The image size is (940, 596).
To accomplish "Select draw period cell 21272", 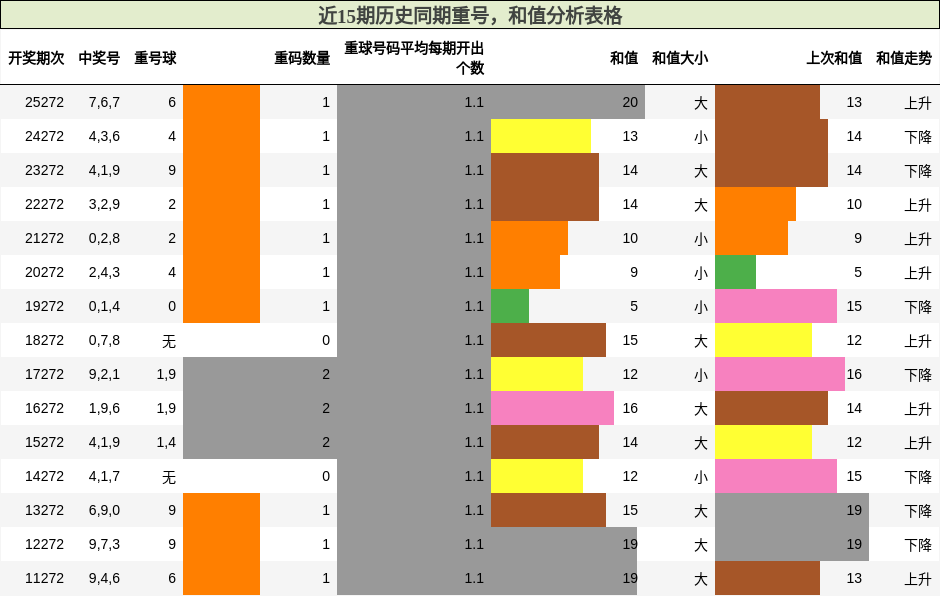I will click(x=44, y=239).
